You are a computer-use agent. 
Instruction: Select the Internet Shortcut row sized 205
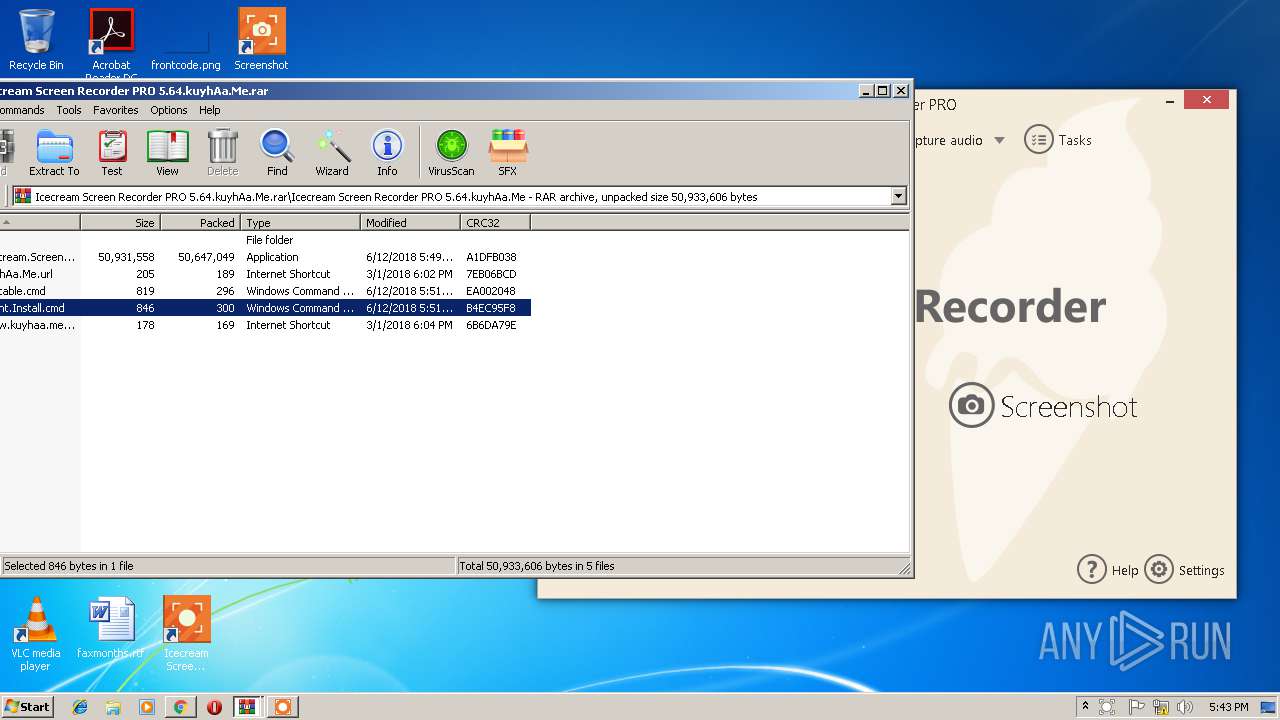click(x=265, y=274)
